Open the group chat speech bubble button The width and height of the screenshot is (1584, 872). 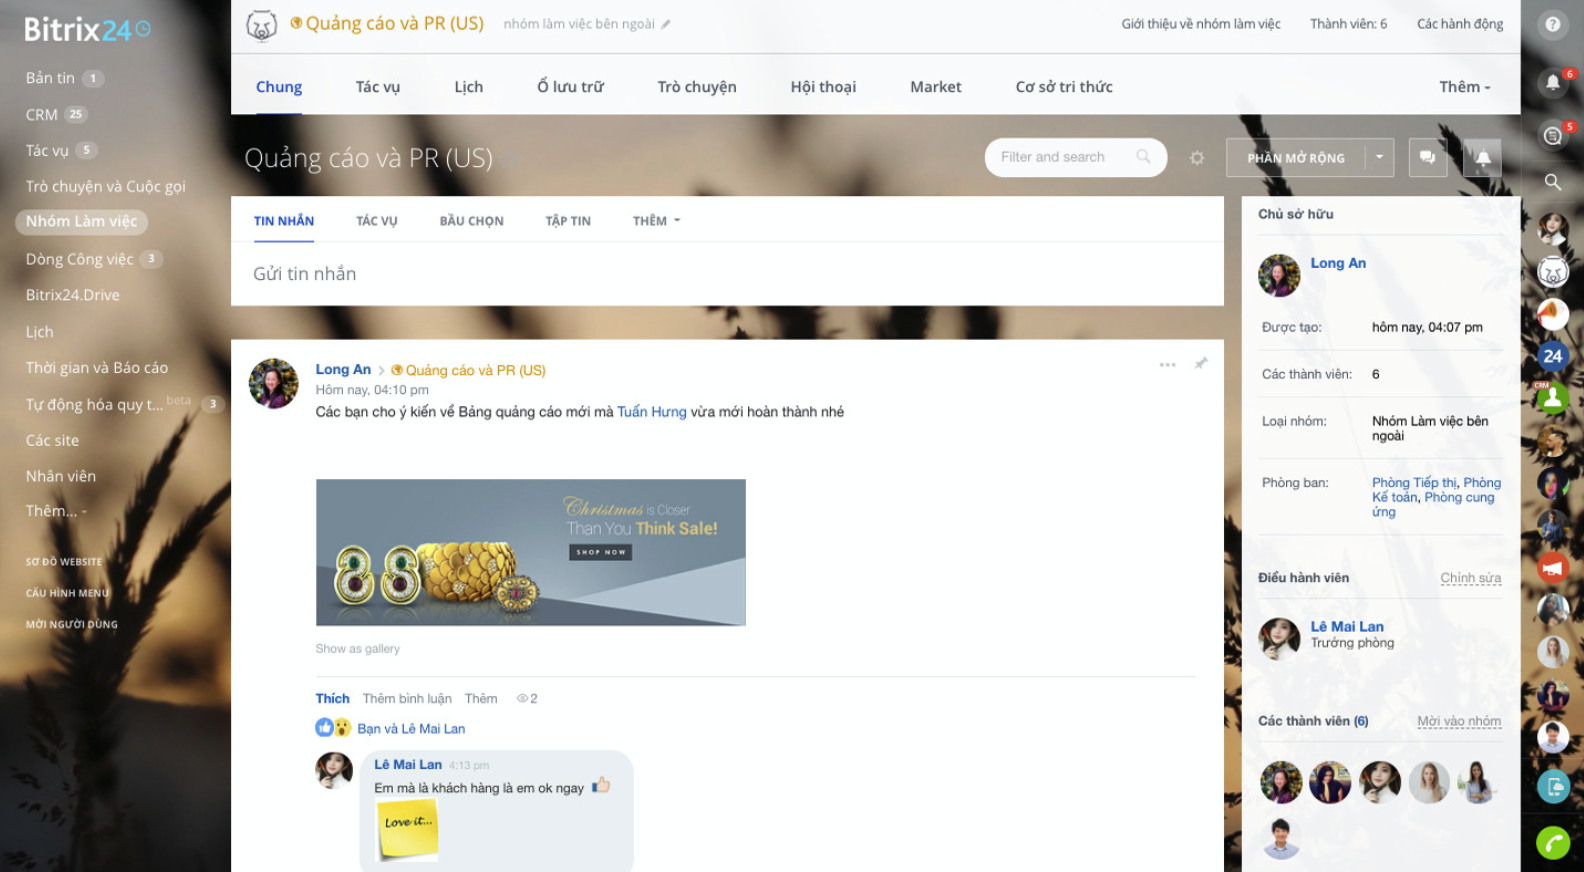(1427, 158)
